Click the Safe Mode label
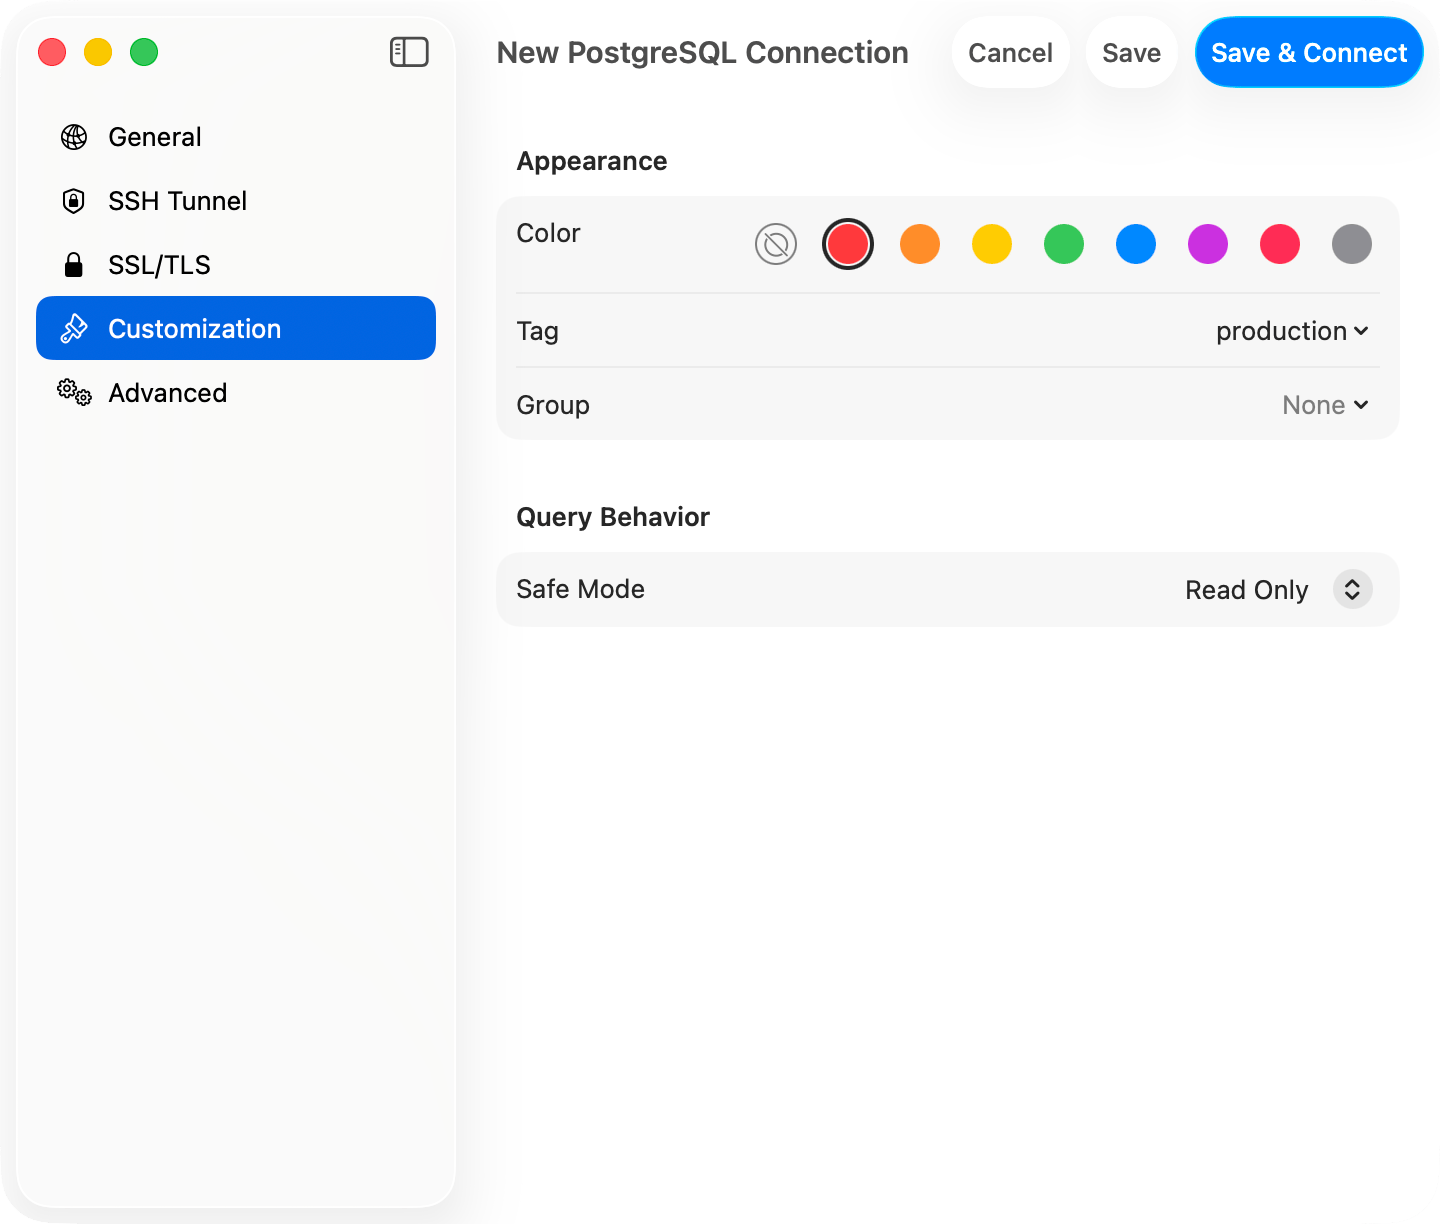This screenshot has width=1440, height=1224. (581, 589)
